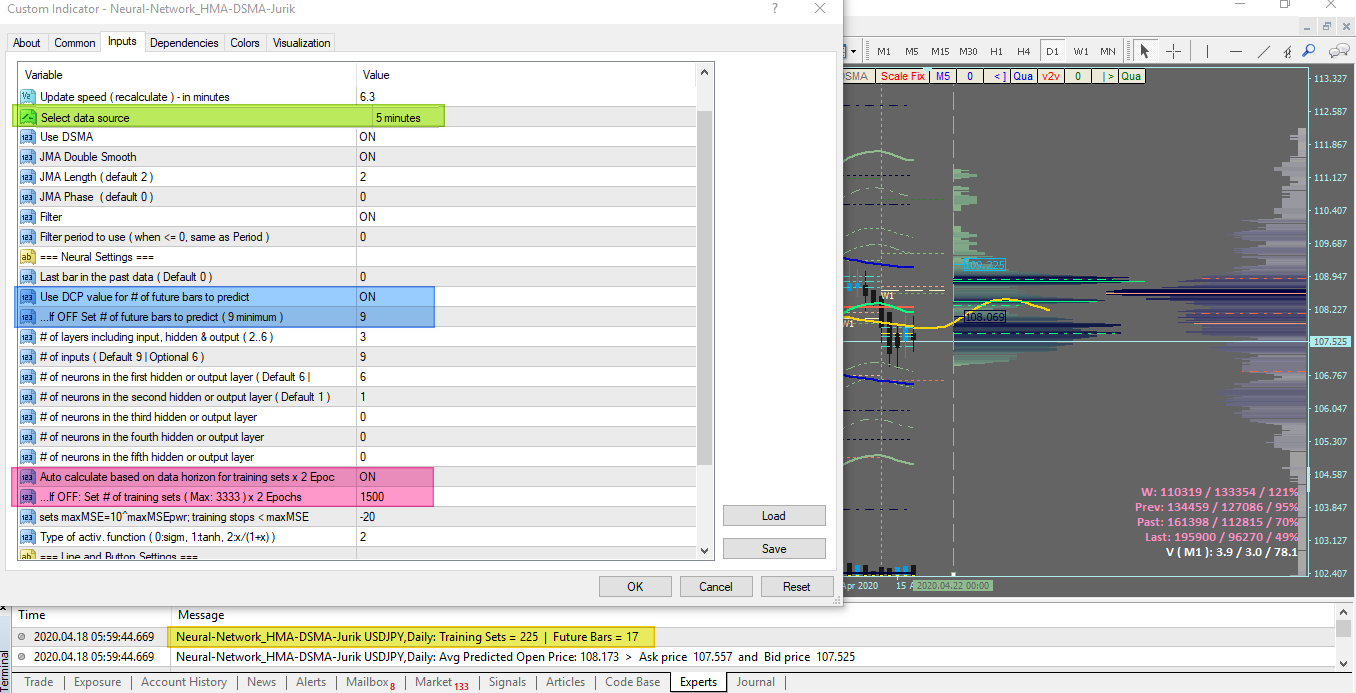This screenshot has width=1356, height=693.
Task: Select the trendline drawing tool
Action: [x=1264, y=51]
